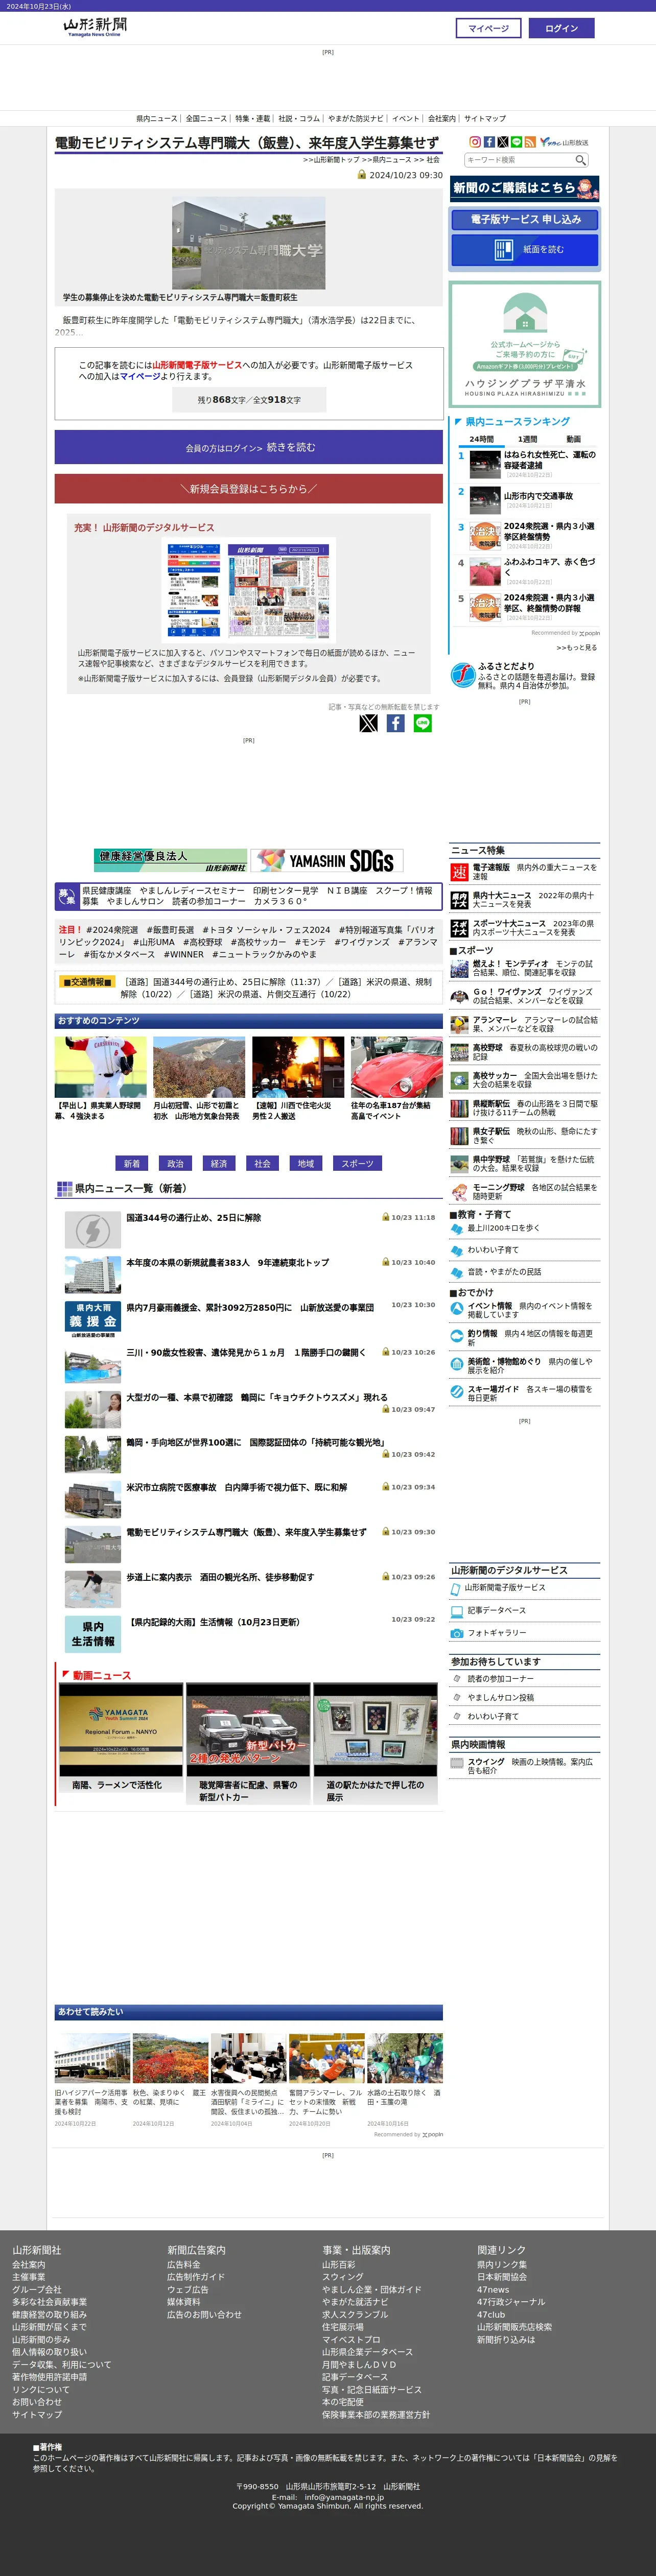Open the red 速 電子速報版 icon
The height and width of the screenshot is (2576, 656).
[x=459, y=872]
